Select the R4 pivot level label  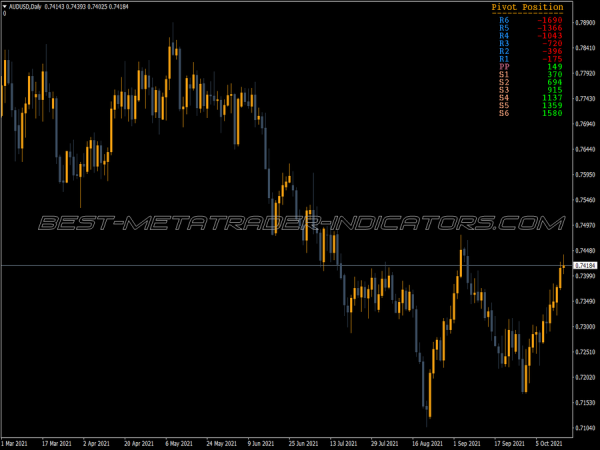tap(504, 36)
